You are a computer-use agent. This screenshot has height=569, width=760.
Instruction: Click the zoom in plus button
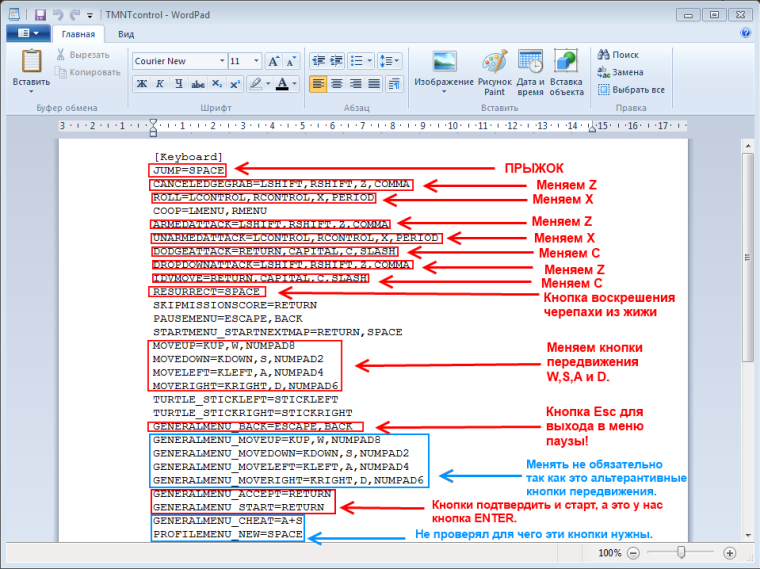pos(729,553)
